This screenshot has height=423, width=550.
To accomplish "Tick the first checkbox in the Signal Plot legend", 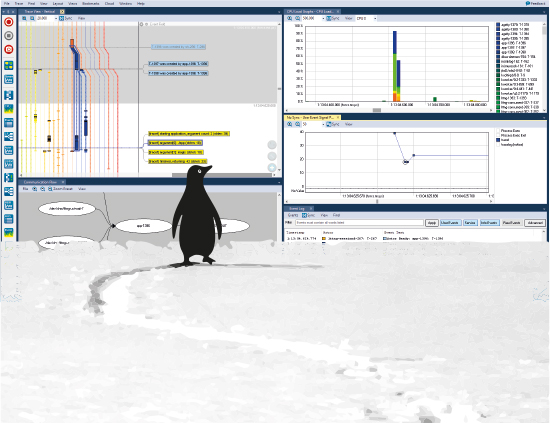I will 498,130.
